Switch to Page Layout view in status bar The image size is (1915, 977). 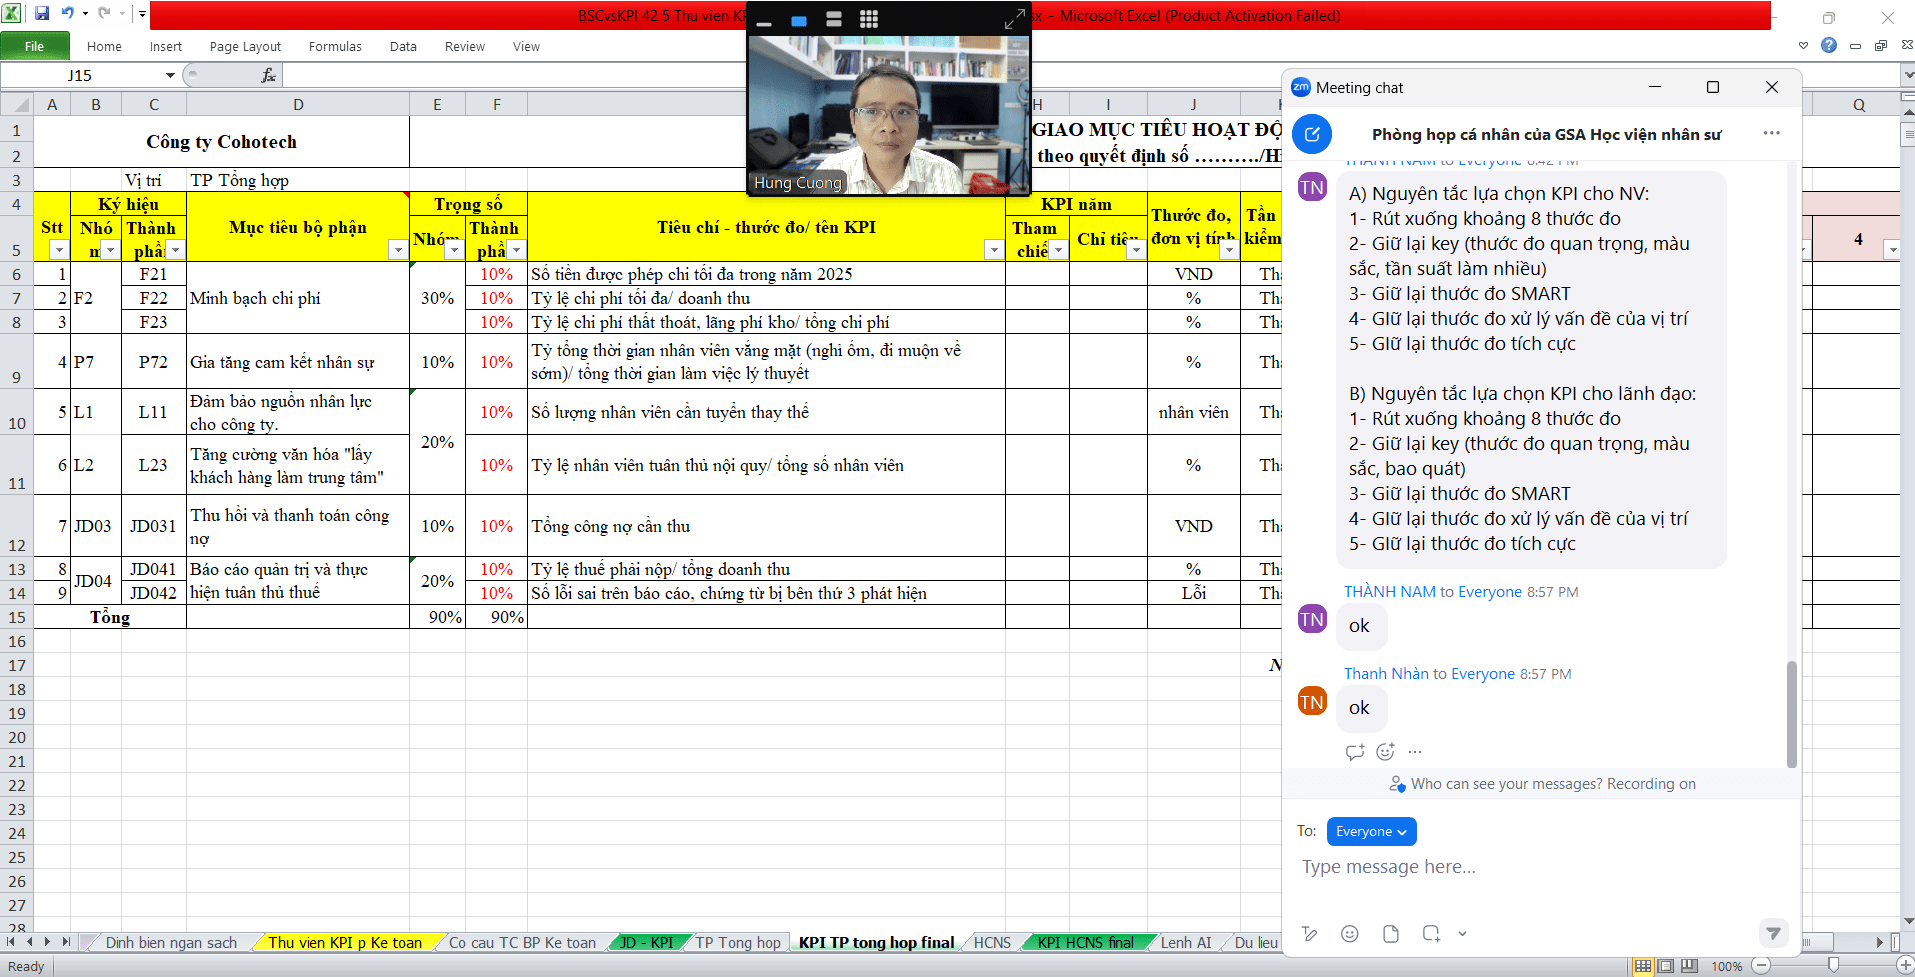[1665, 966]
